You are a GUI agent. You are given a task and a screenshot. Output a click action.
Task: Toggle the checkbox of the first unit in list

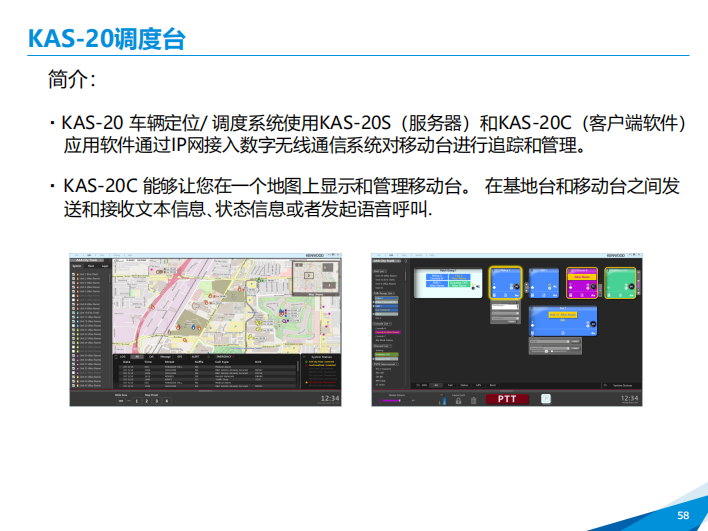74,273
